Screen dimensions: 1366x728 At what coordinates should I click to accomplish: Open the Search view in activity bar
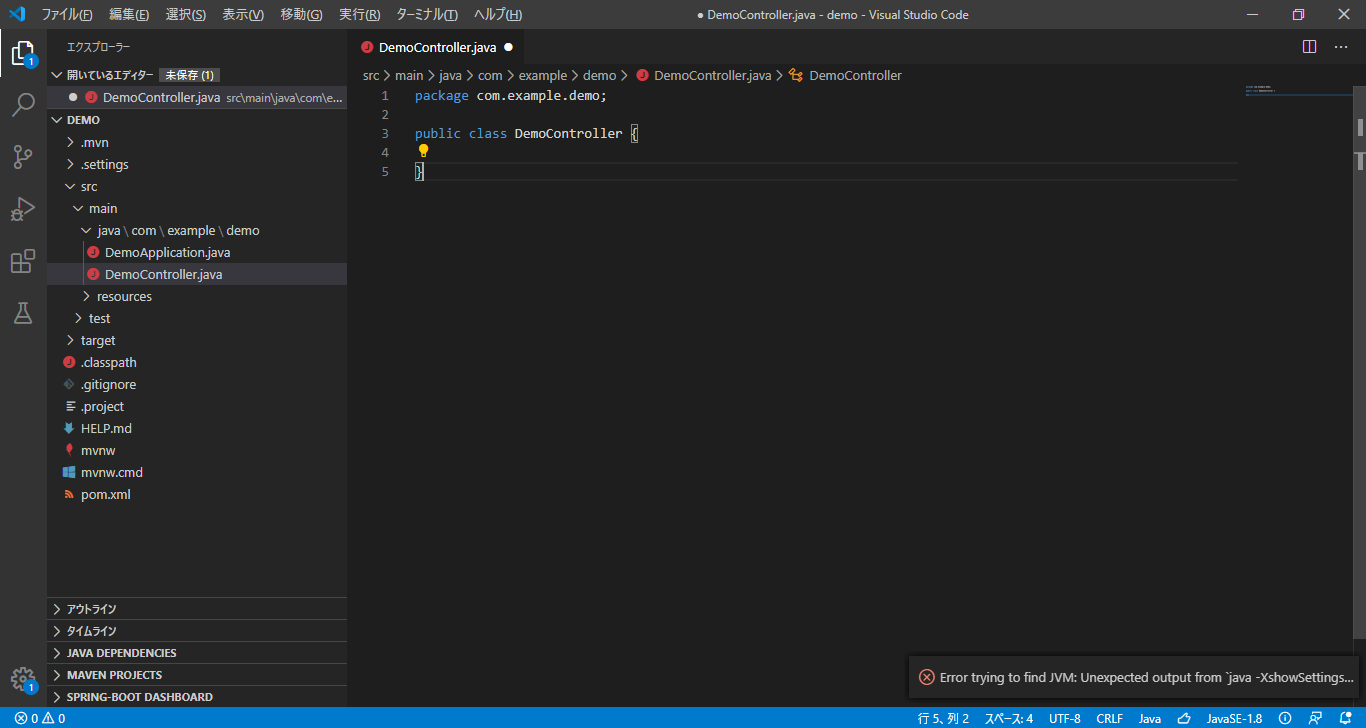23,105
